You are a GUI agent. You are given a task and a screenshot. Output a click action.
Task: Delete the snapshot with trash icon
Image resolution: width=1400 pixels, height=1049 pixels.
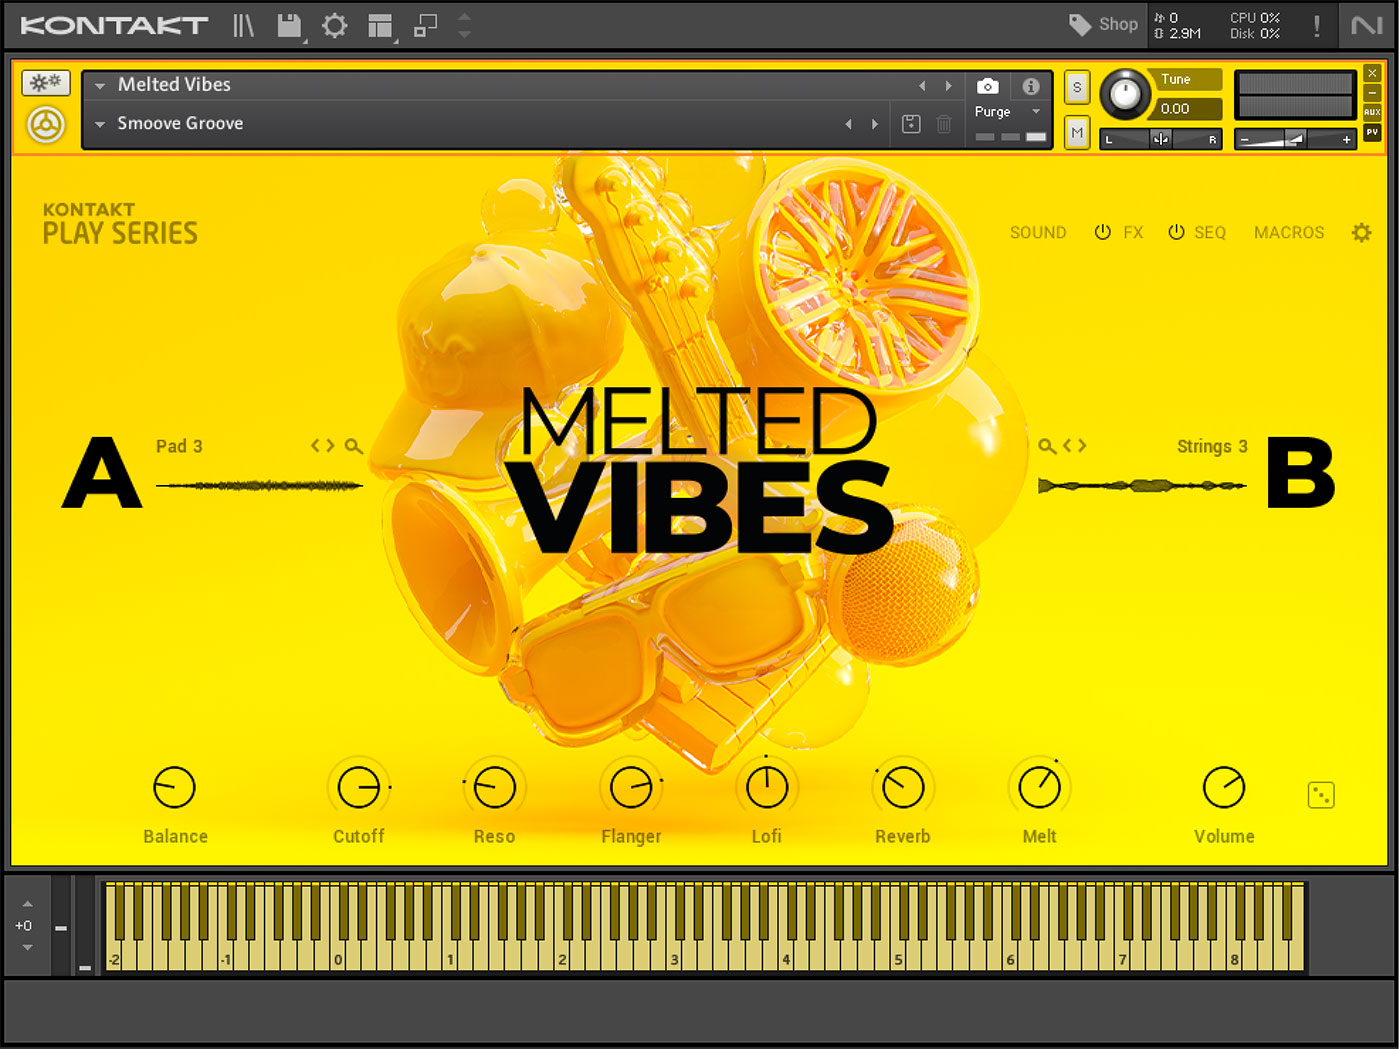pyautogui.click(x=944, y=124)
